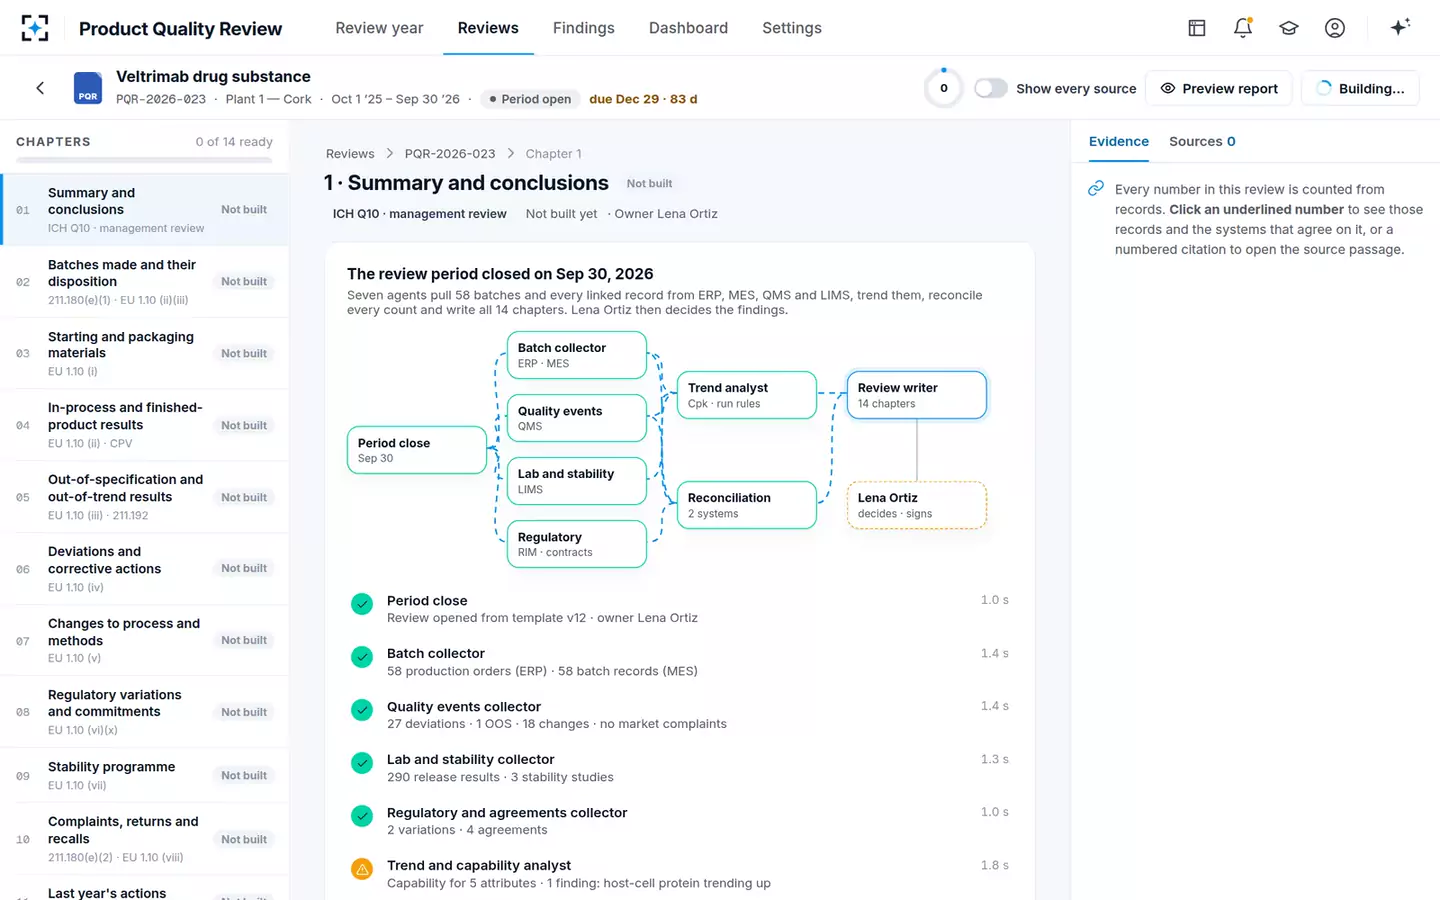1440x900 pixels.
Task: Click the green check beside Period close step
Action: pos(362,603)
